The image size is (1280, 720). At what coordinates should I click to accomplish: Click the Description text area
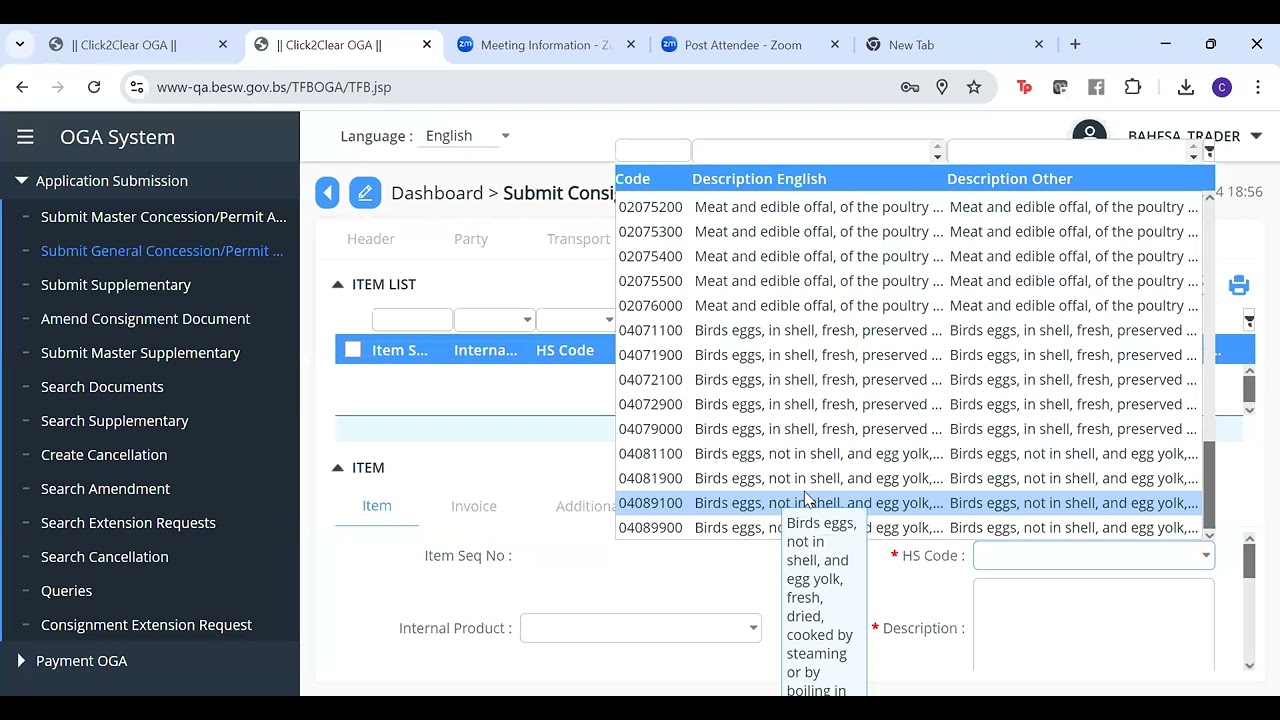(1093, 626)
